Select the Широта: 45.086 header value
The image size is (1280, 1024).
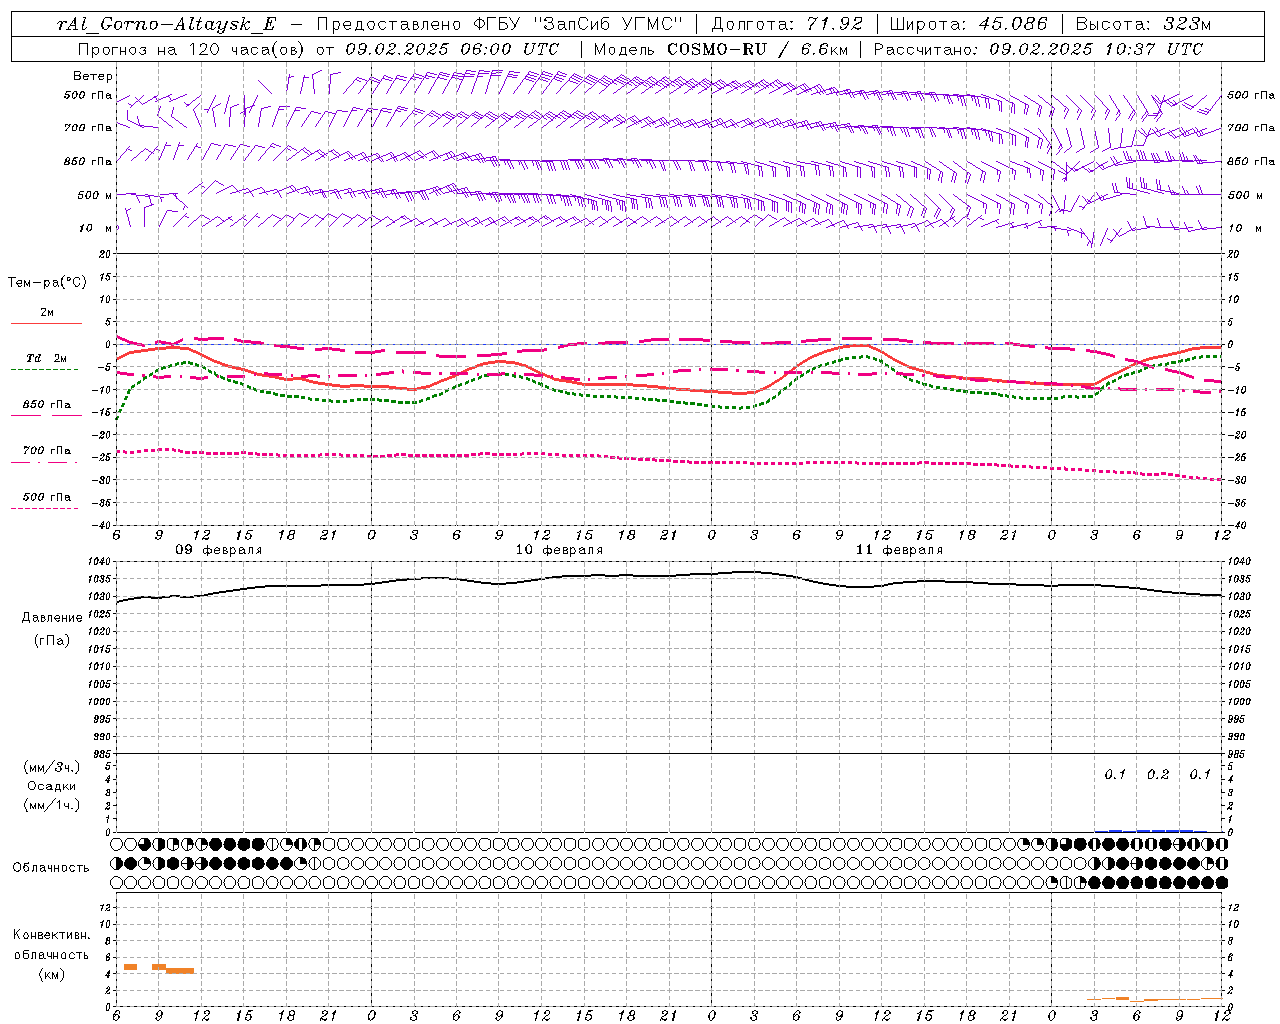[969, 25]
